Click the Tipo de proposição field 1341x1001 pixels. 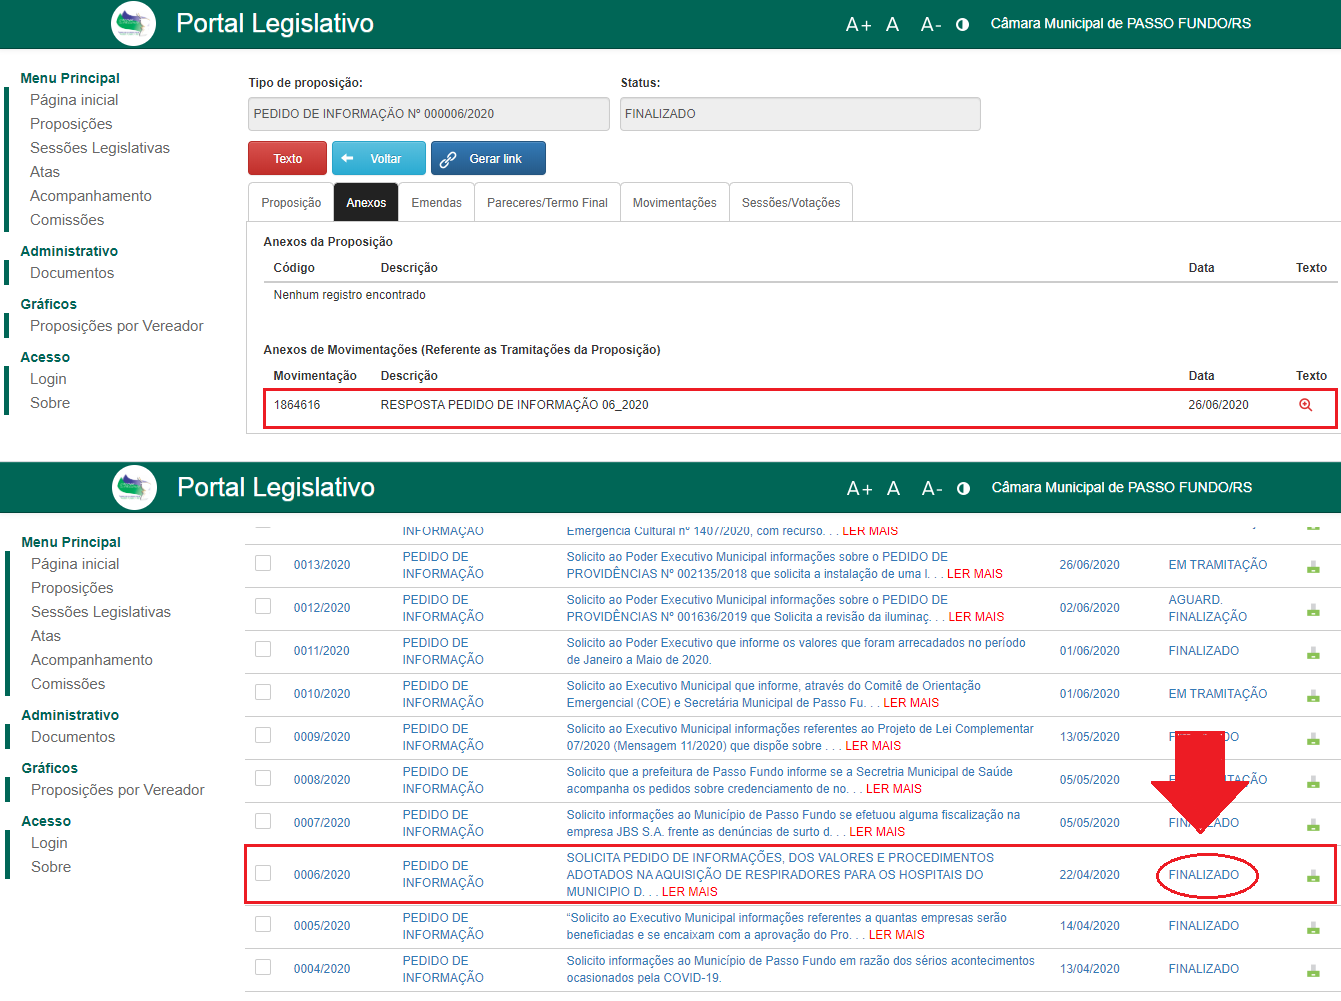click(428, 114)
